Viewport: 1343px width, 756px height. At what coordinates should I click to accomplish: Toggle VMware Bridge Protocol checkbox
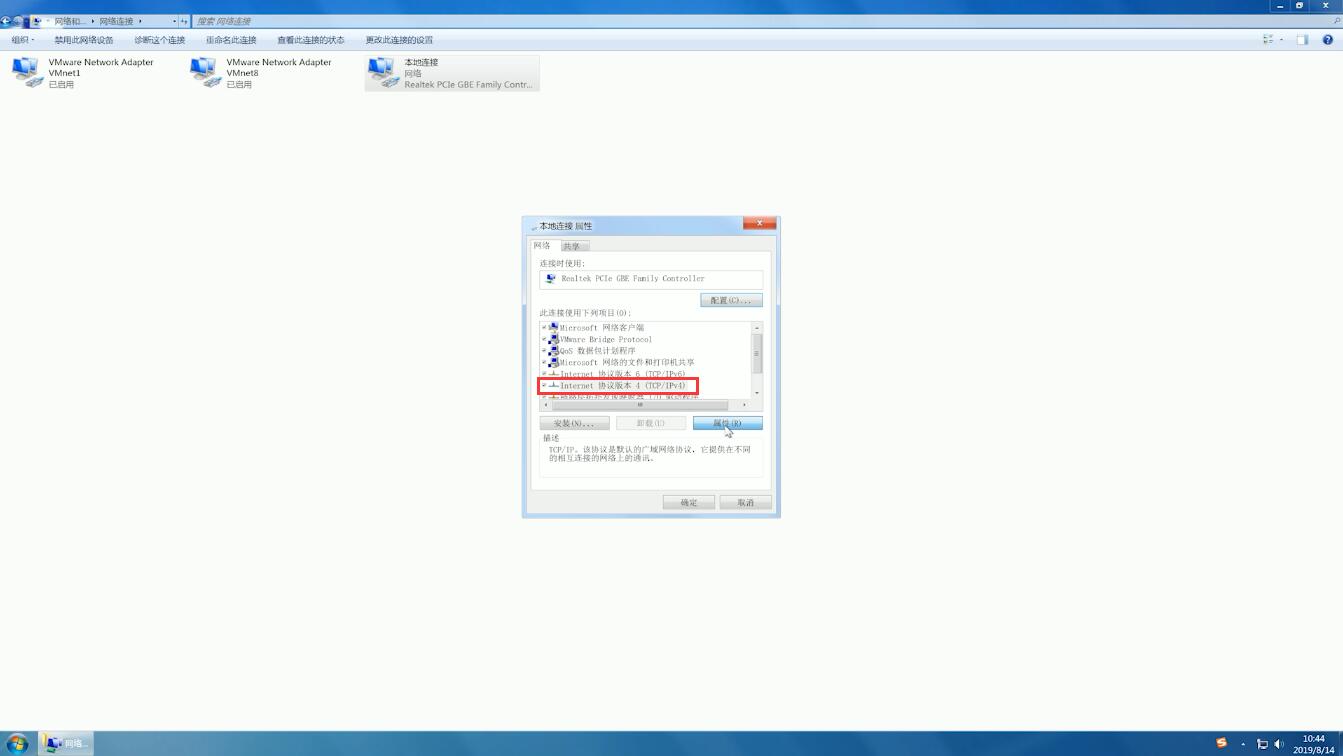tap(544, 339)
